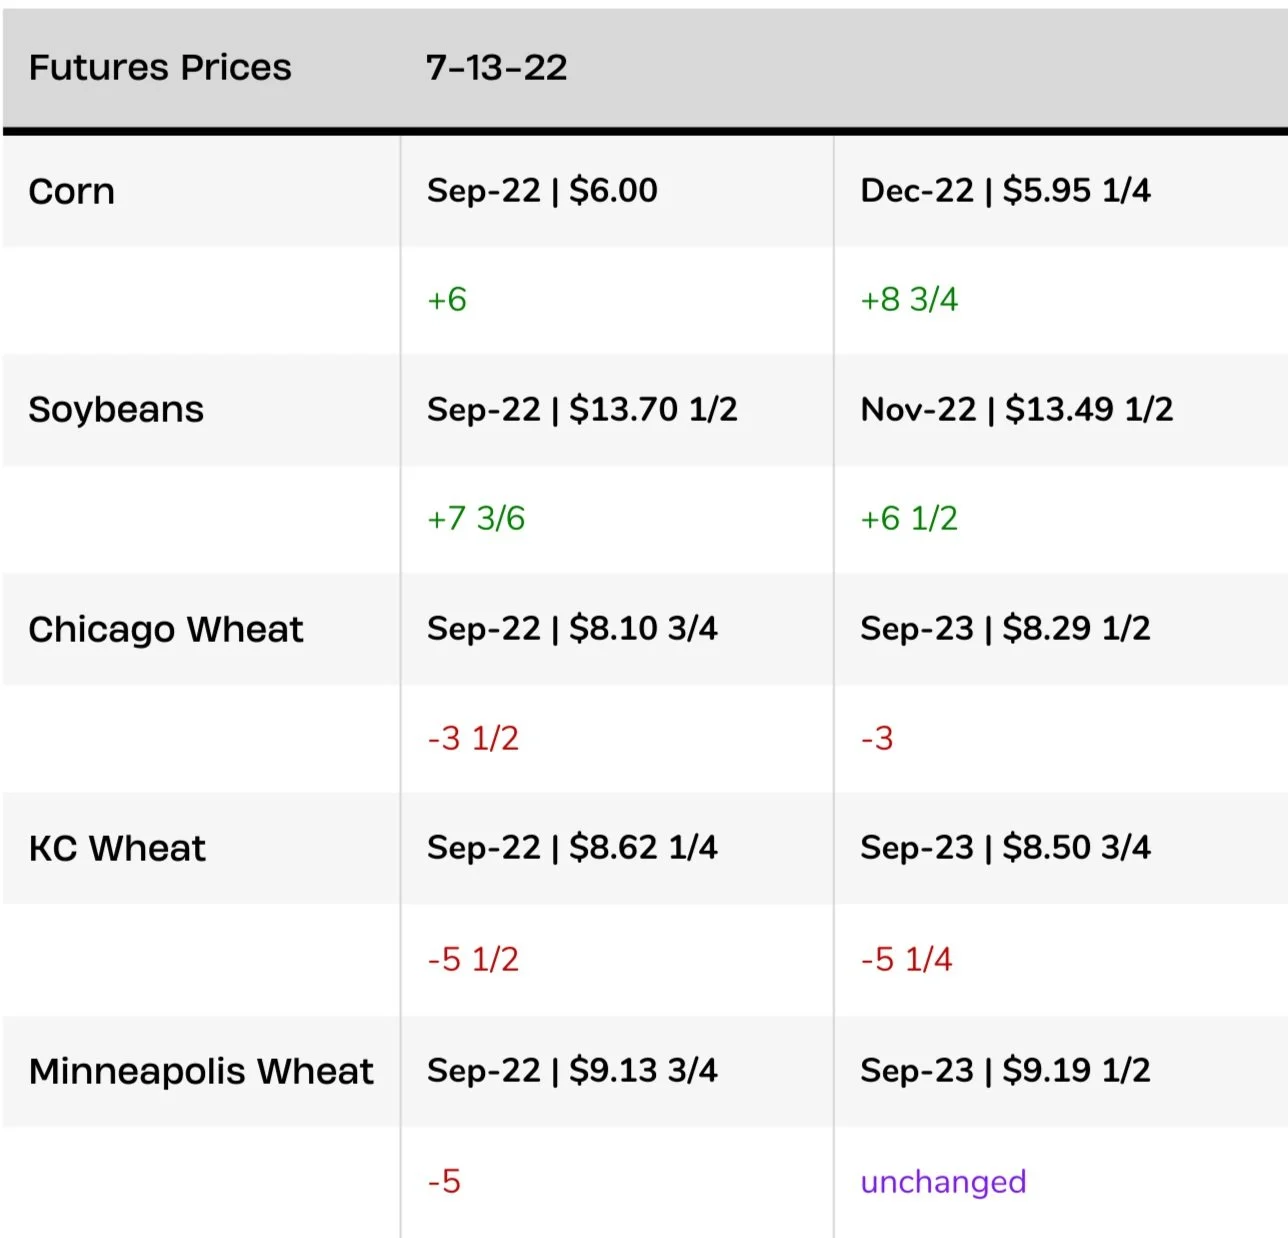The image size is (1288, 1238).
Task: Select the red -3 1/2 change
Action: tap(473, 739)
